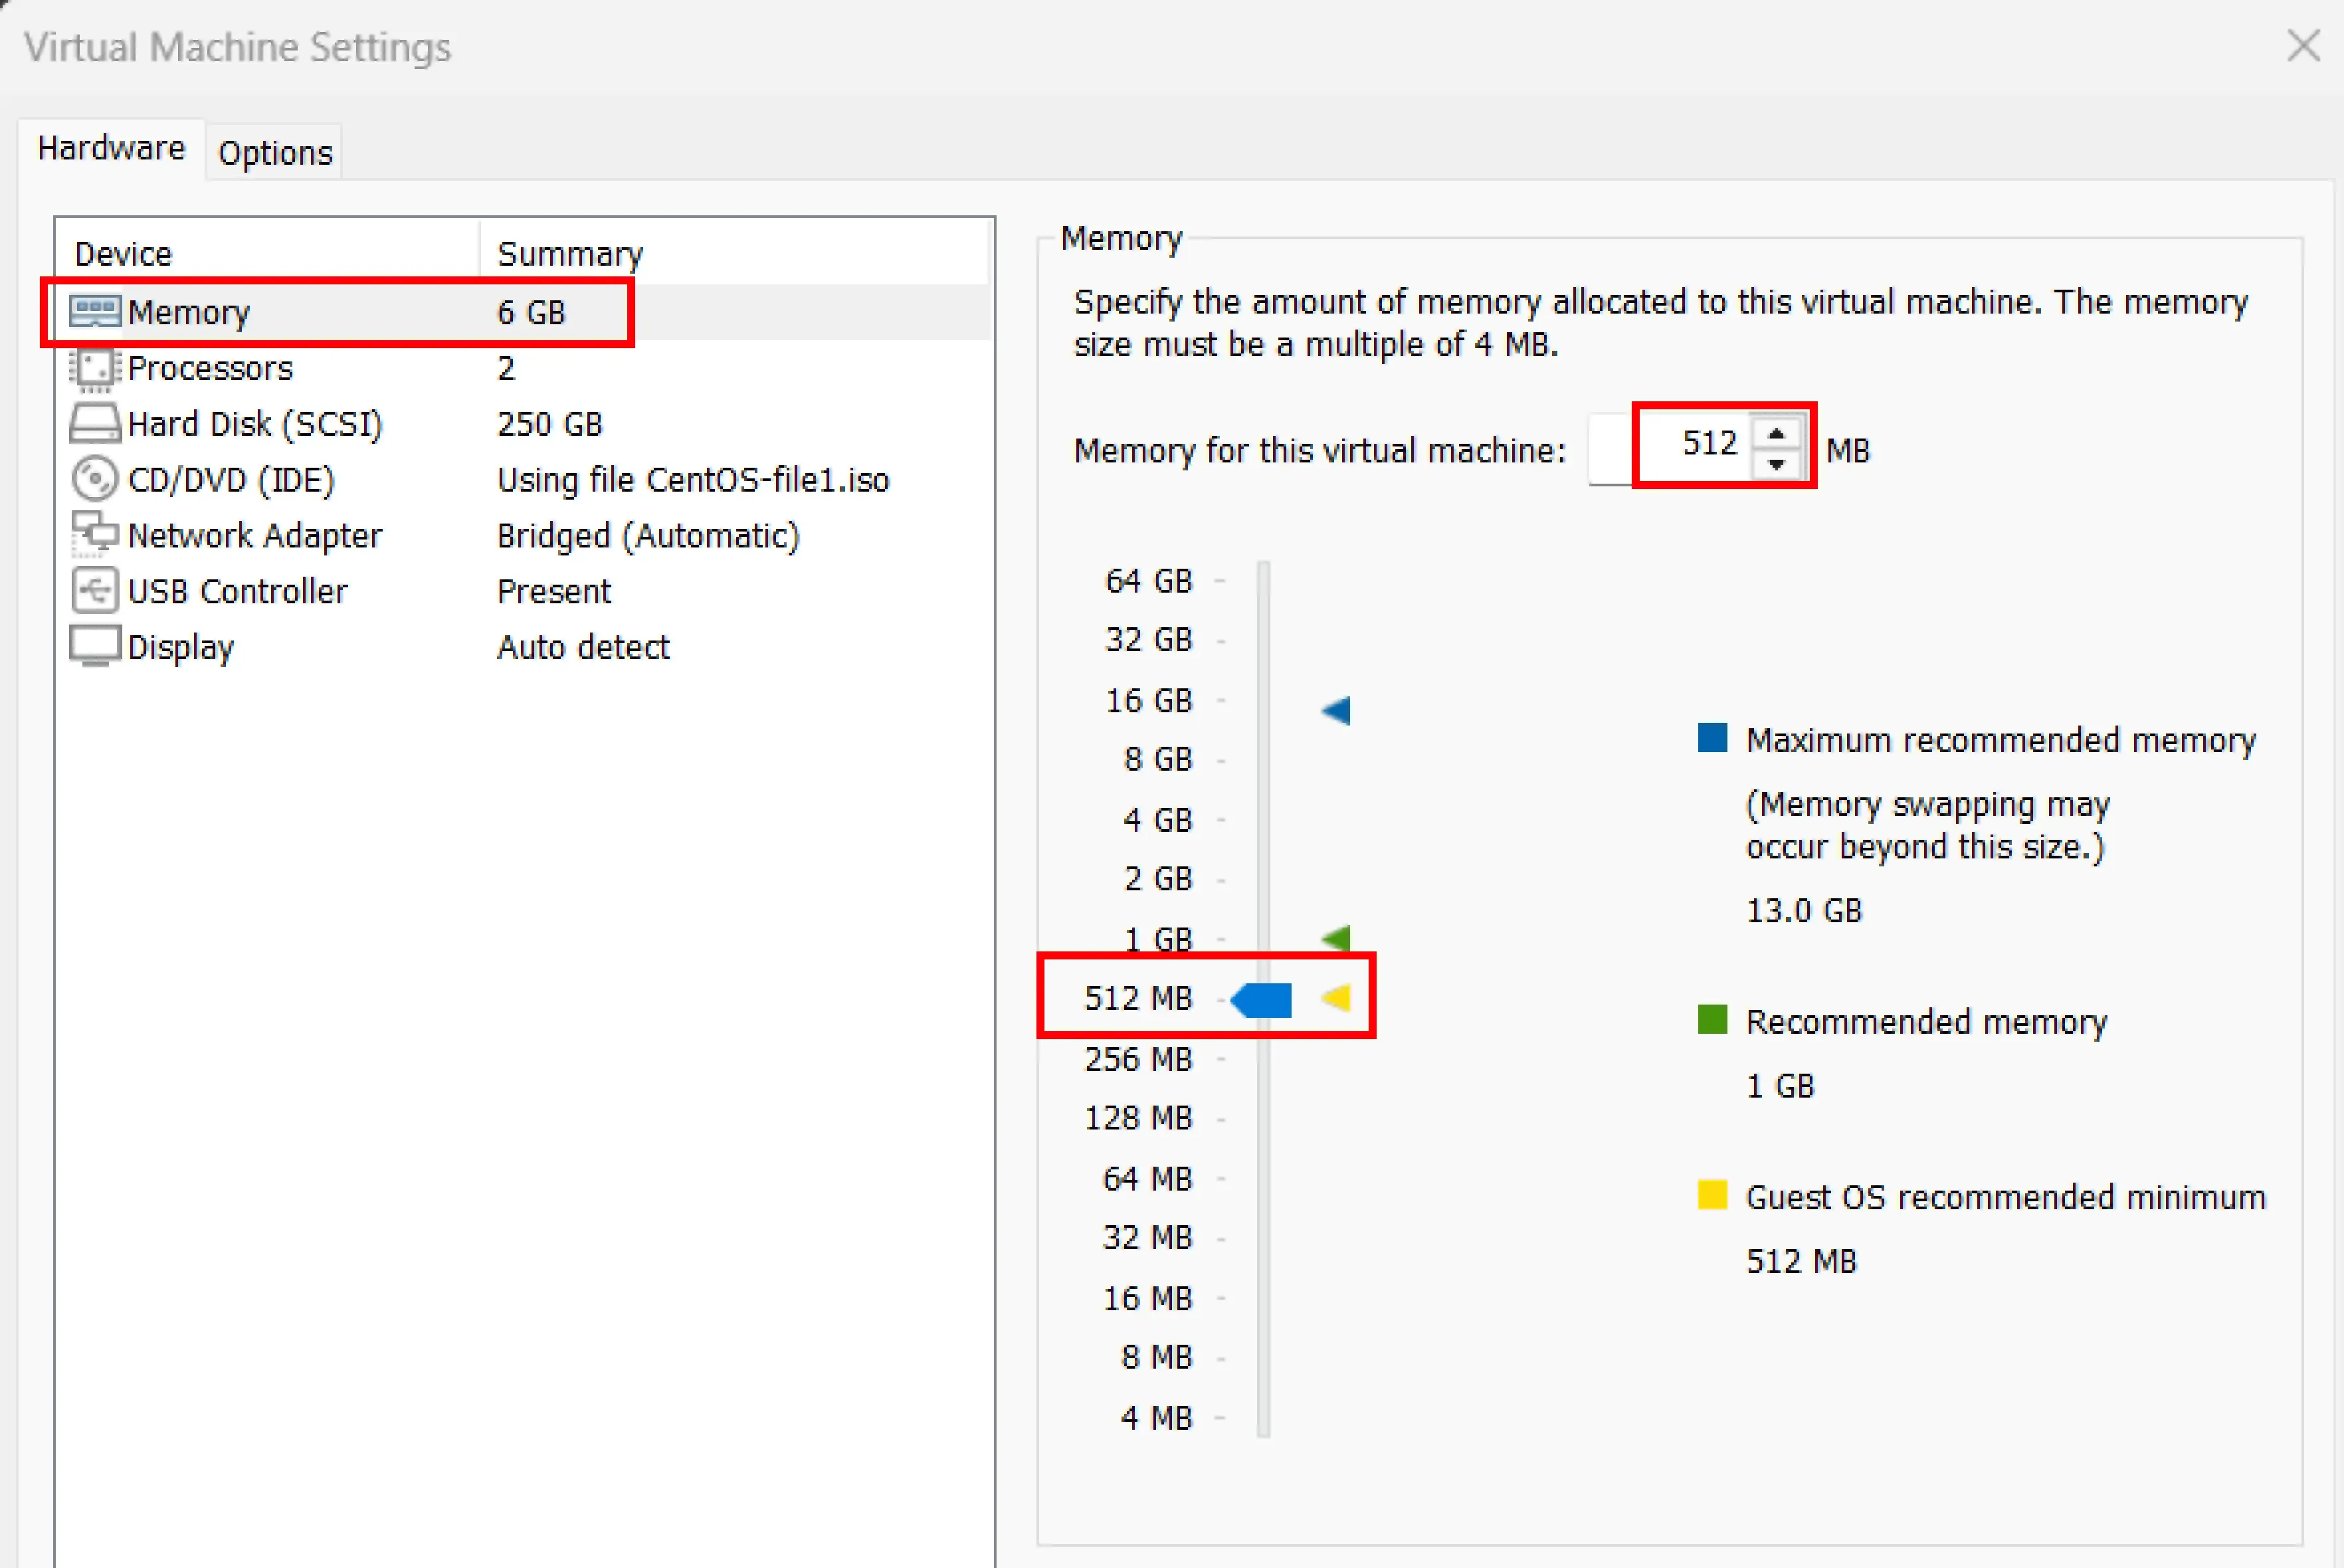The width and height of the screenshot is (2344, 1568).
Task: Select the Hard Disk (SCSI) icon
Action: click(x=95, y=424)
